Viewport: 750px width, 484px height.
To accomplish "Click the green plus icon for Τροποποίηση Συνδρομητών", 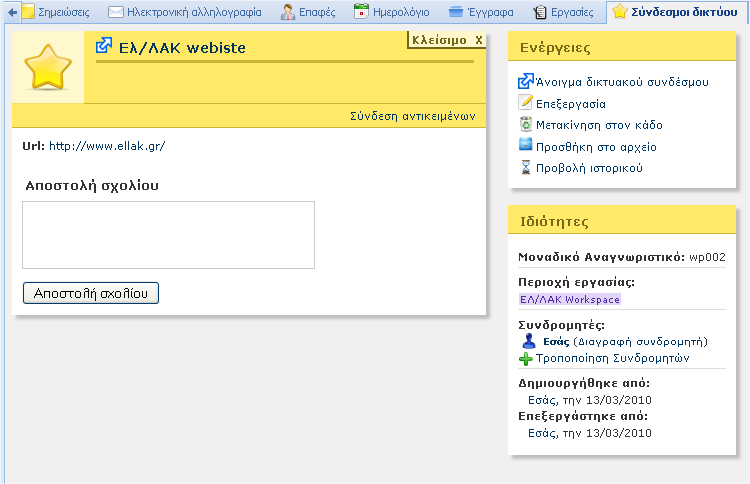I will point(526,358).
